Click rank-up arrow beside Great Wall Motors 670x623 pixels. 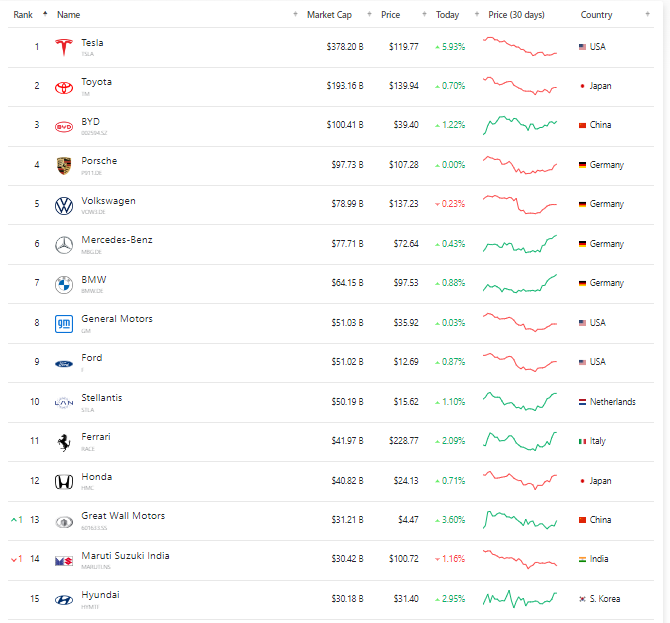point(14,520)
